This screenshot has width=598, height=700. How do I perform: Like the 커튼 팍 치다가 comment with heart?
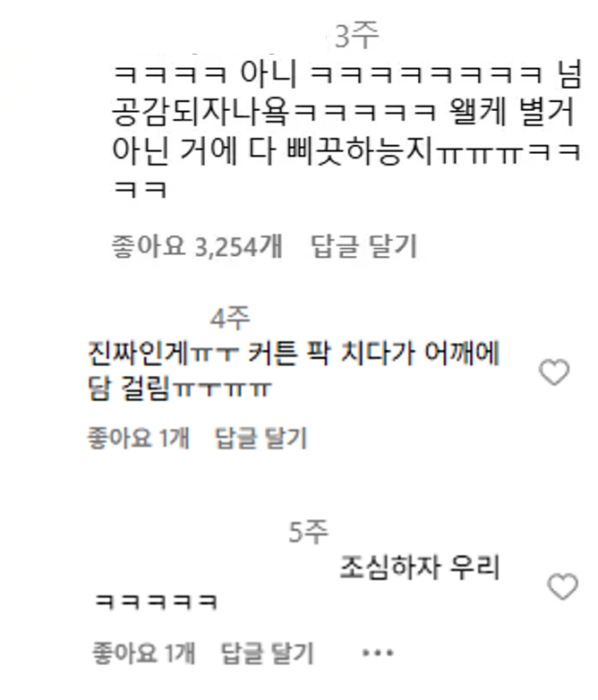554,372
